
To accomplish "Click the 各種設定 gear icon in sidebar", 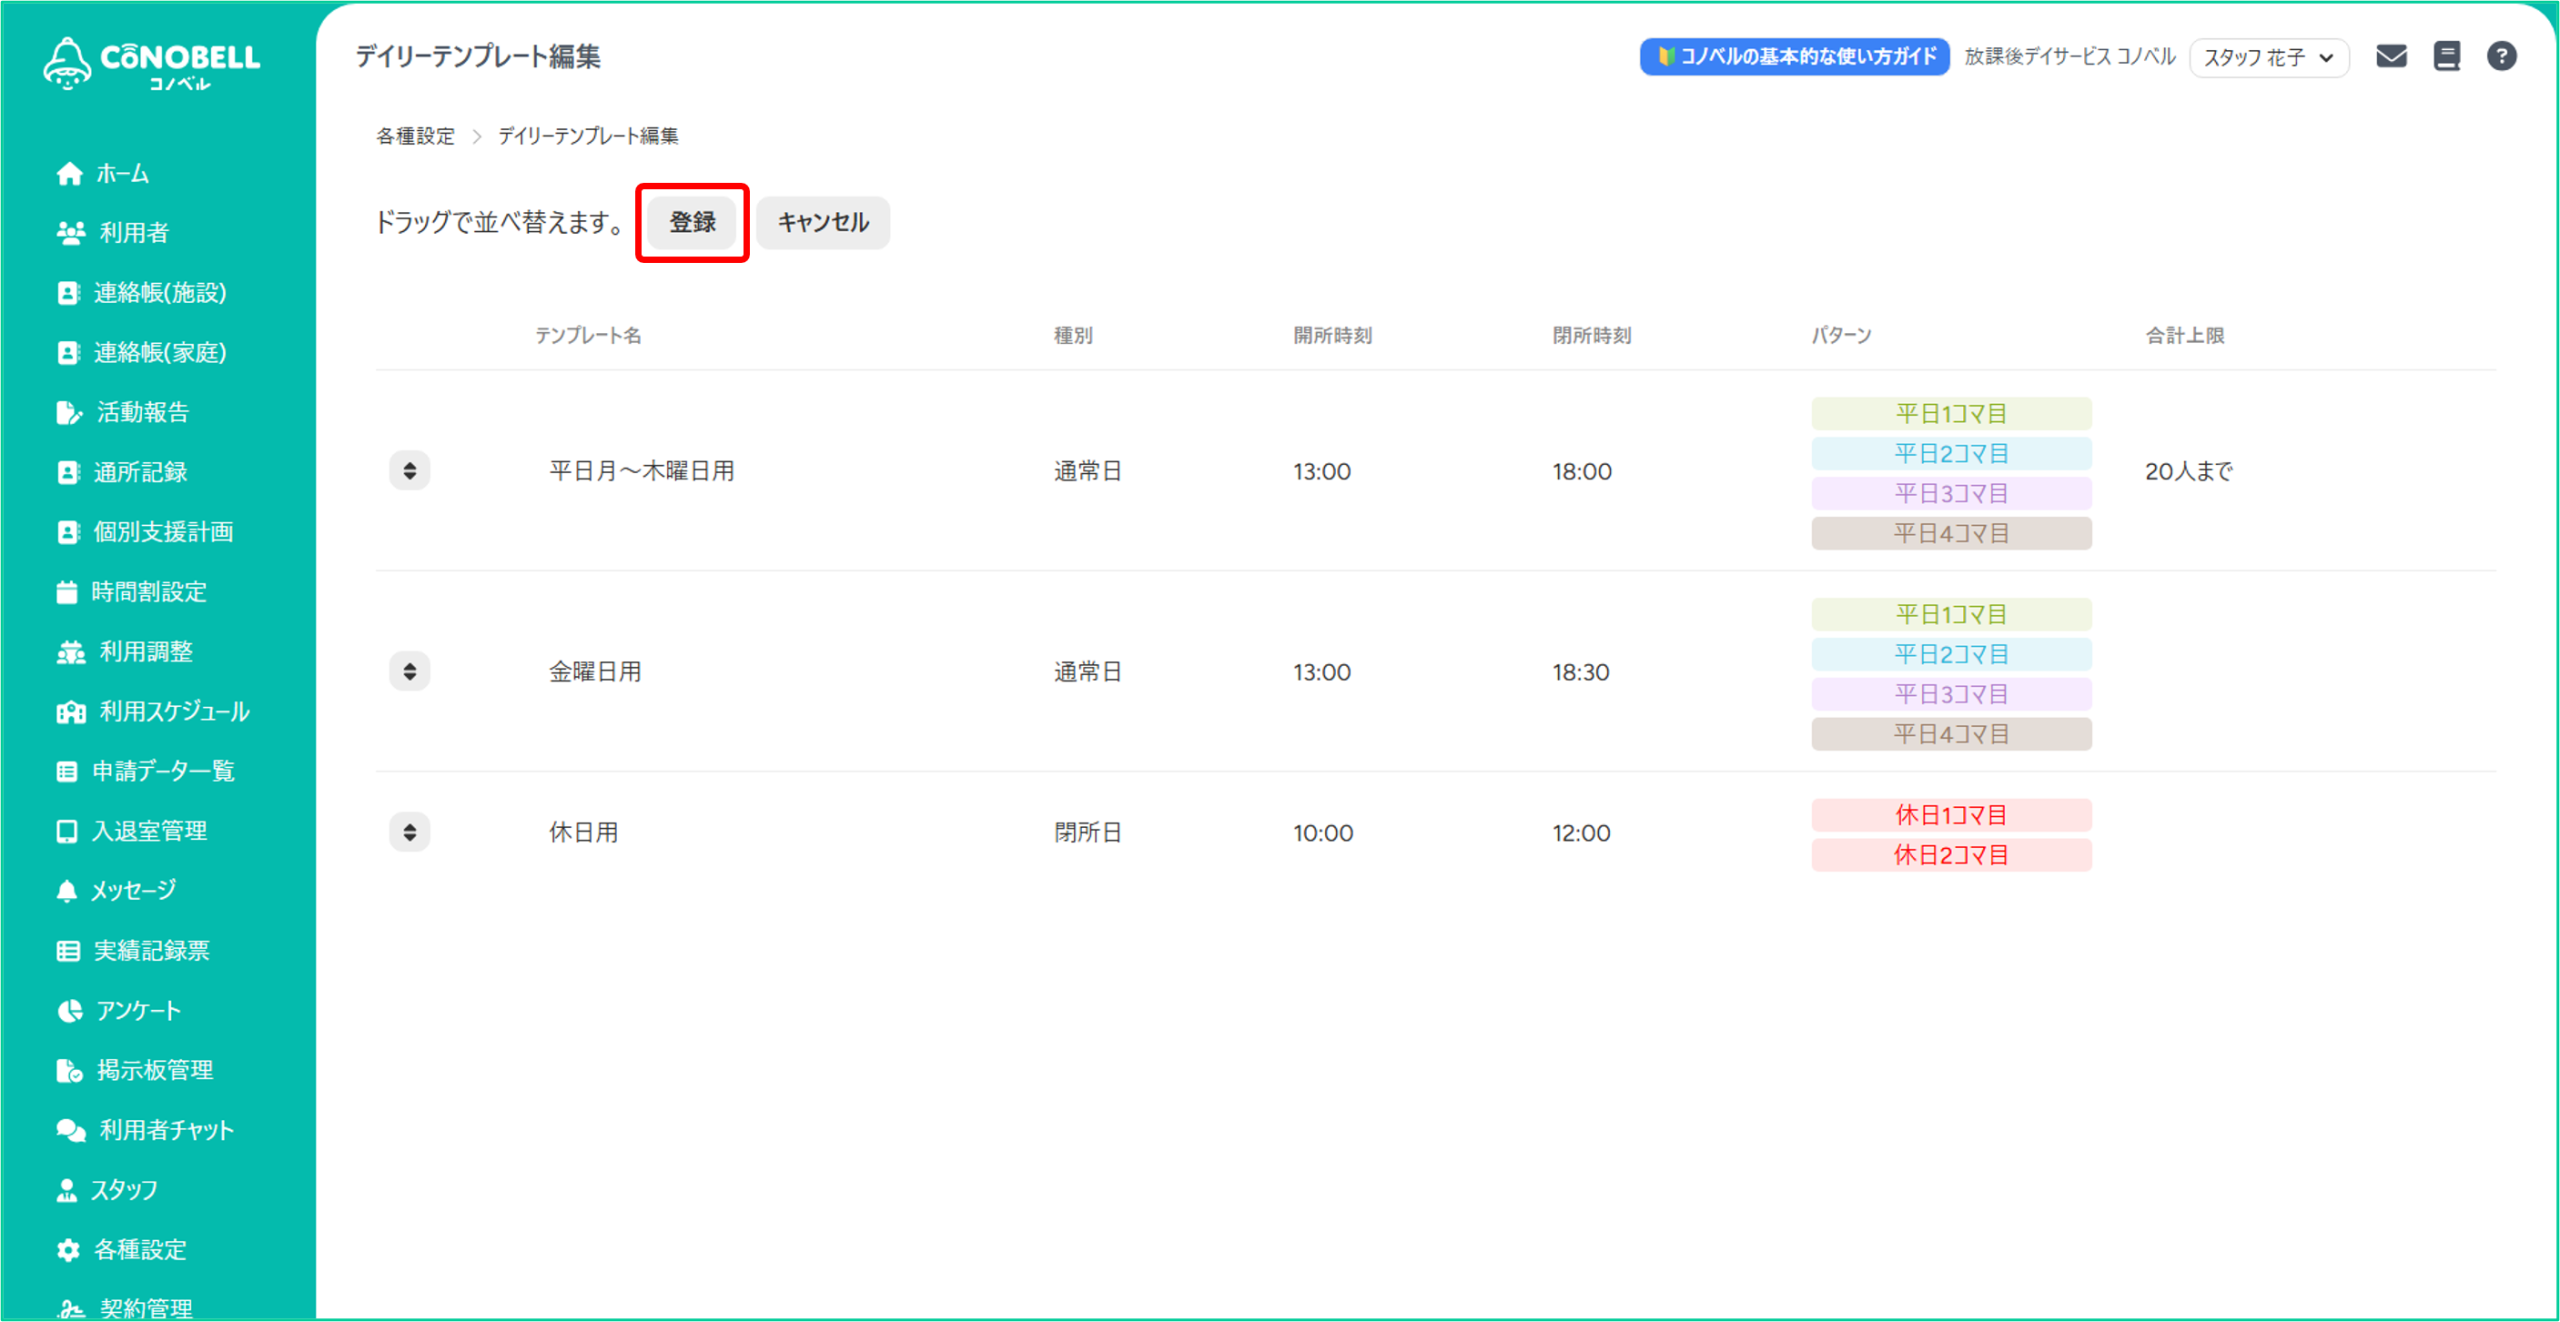I will (x=68, y=1249).
